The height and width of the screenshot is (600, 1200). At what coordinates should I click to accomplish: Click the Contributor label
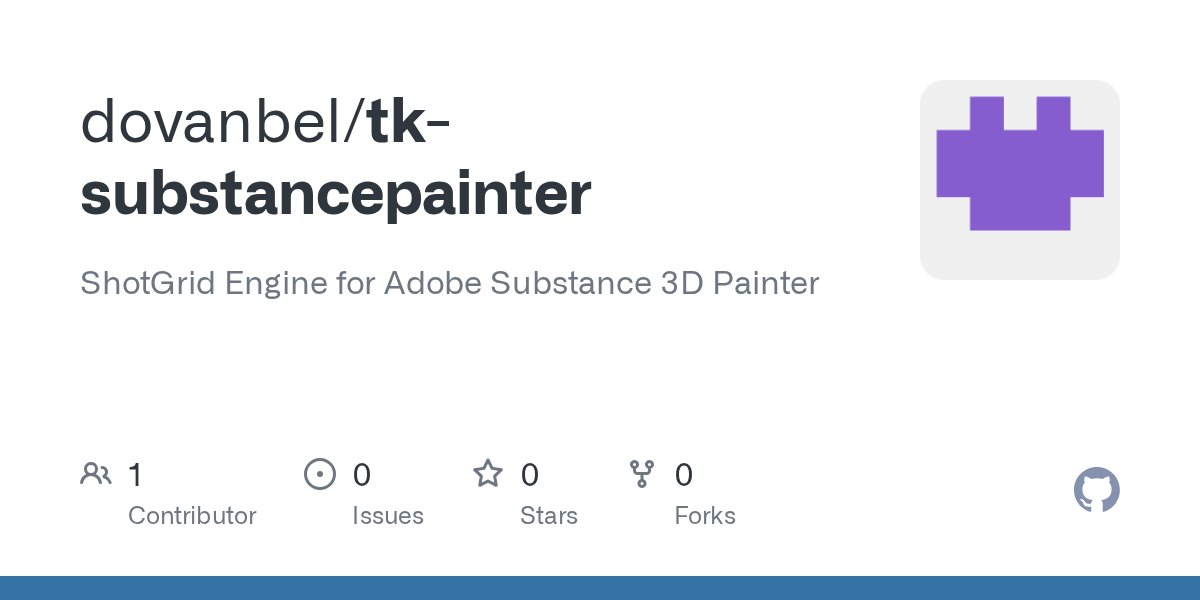pos(192,516)
